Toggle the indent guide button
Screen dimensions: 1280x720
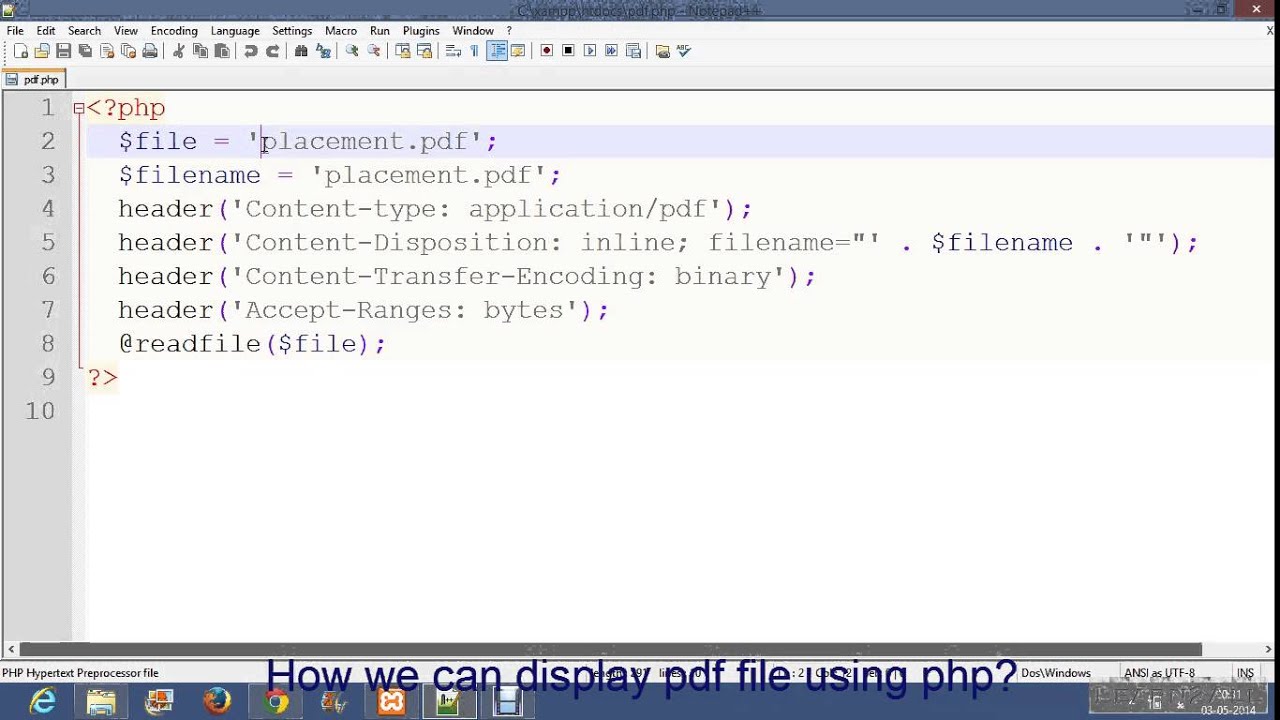pyautogui.click(x=497, y=51)
